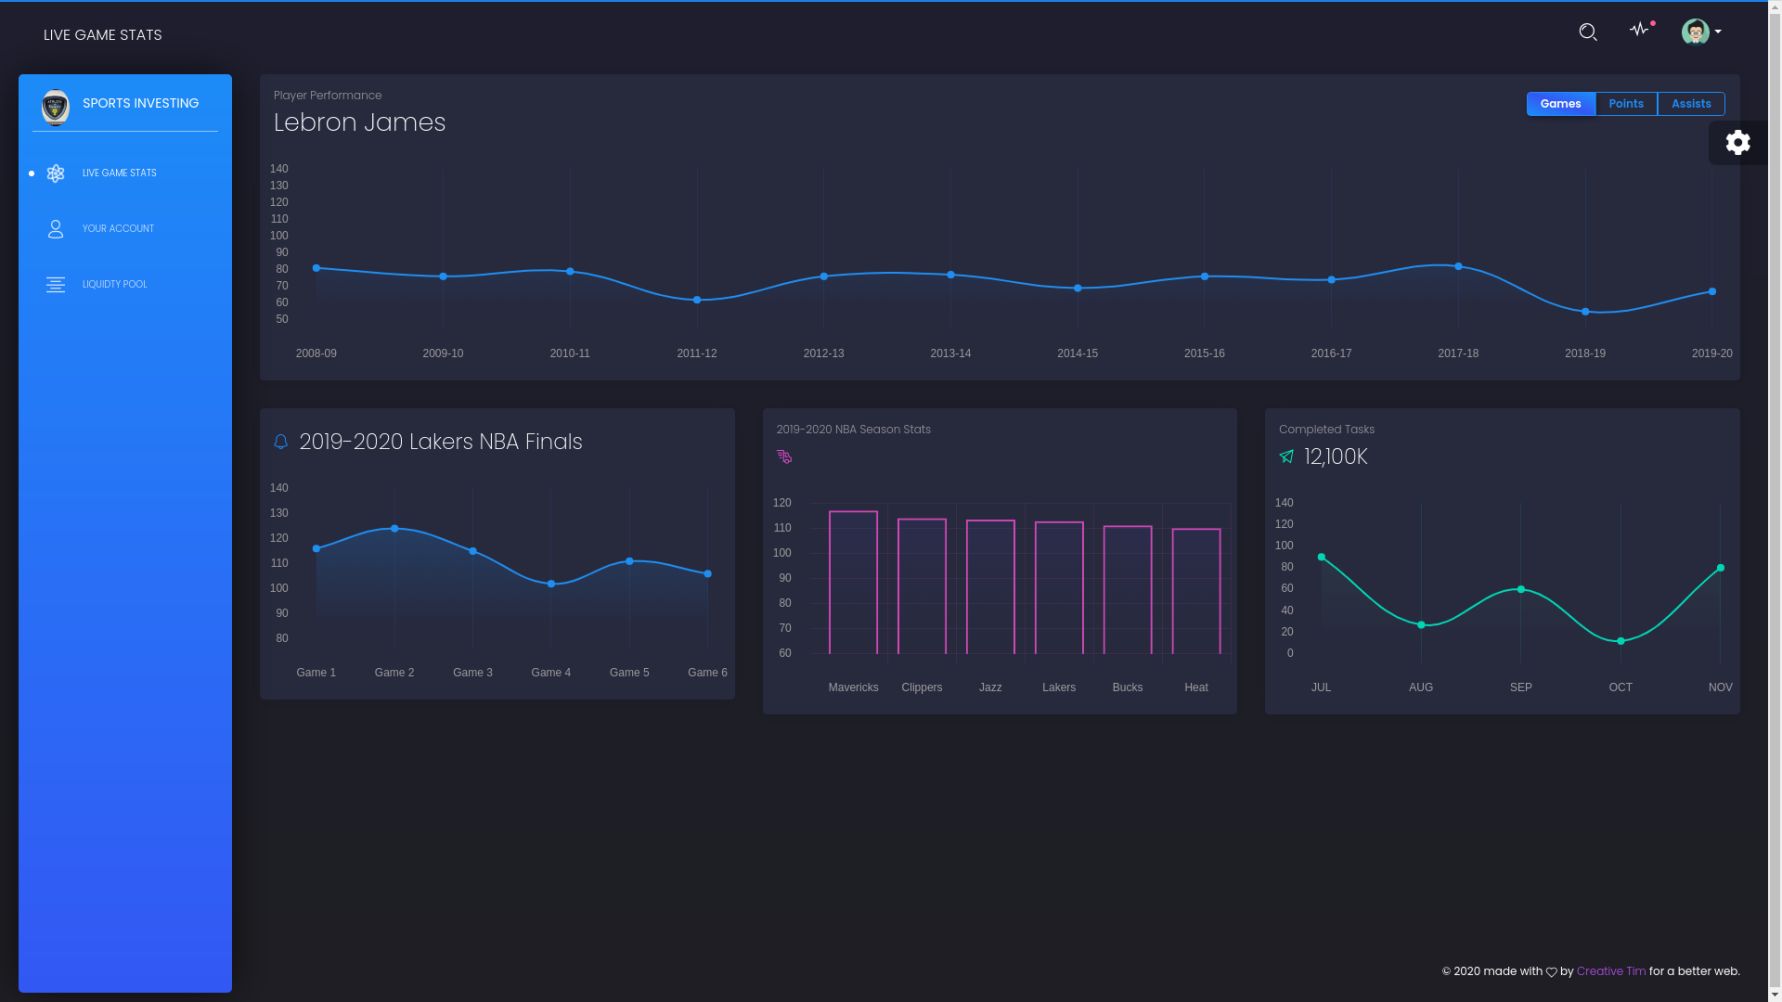Click the JUL point on Completed Tasks chart

1321,557
